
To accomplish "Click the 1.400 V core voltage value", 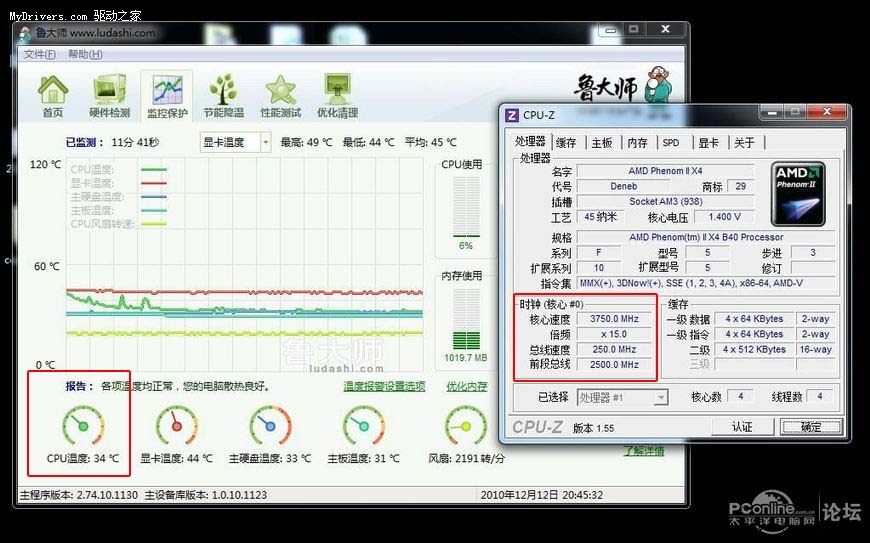I will (x=724, y=217).
